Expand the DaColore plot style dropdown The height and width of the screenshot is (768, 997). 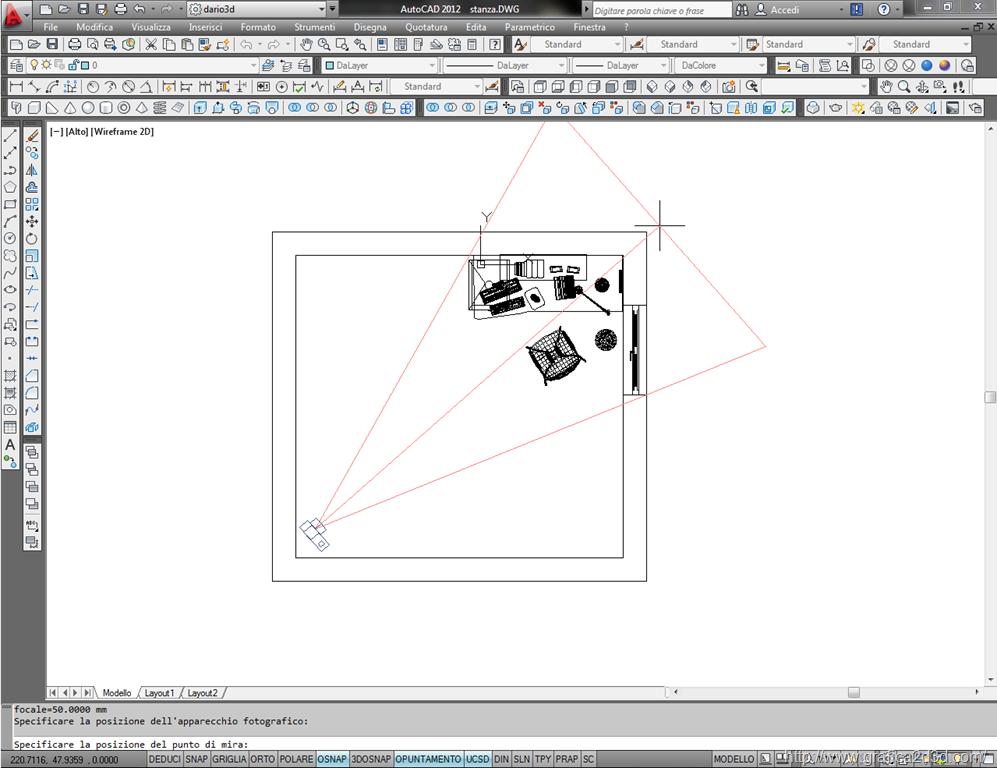[x=720, y=66]
